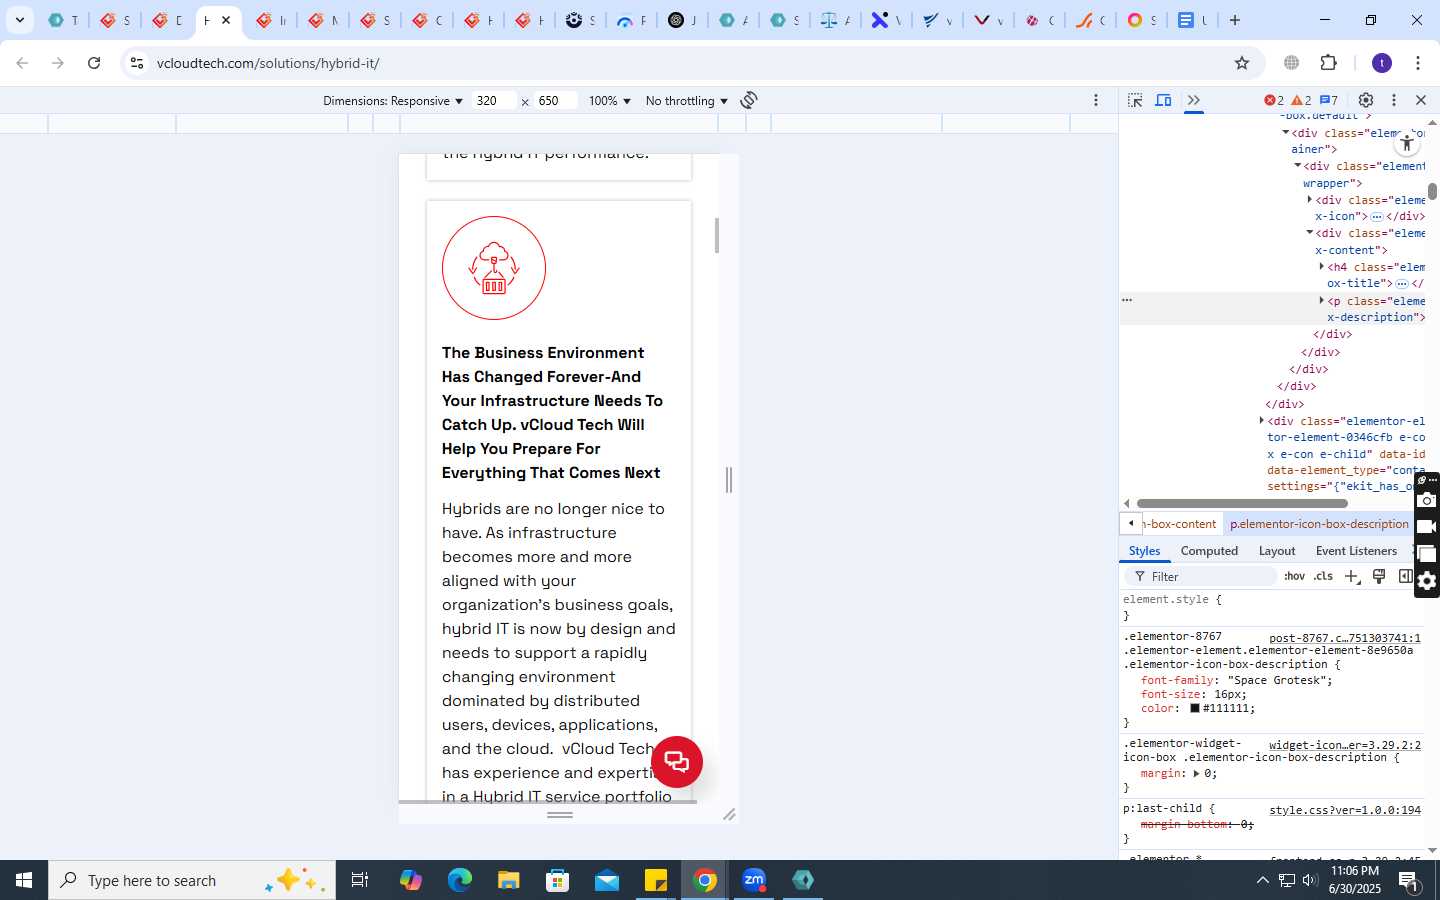
Task: Switch to the Event Listeners tab
Action: [x=1356, y=551]
